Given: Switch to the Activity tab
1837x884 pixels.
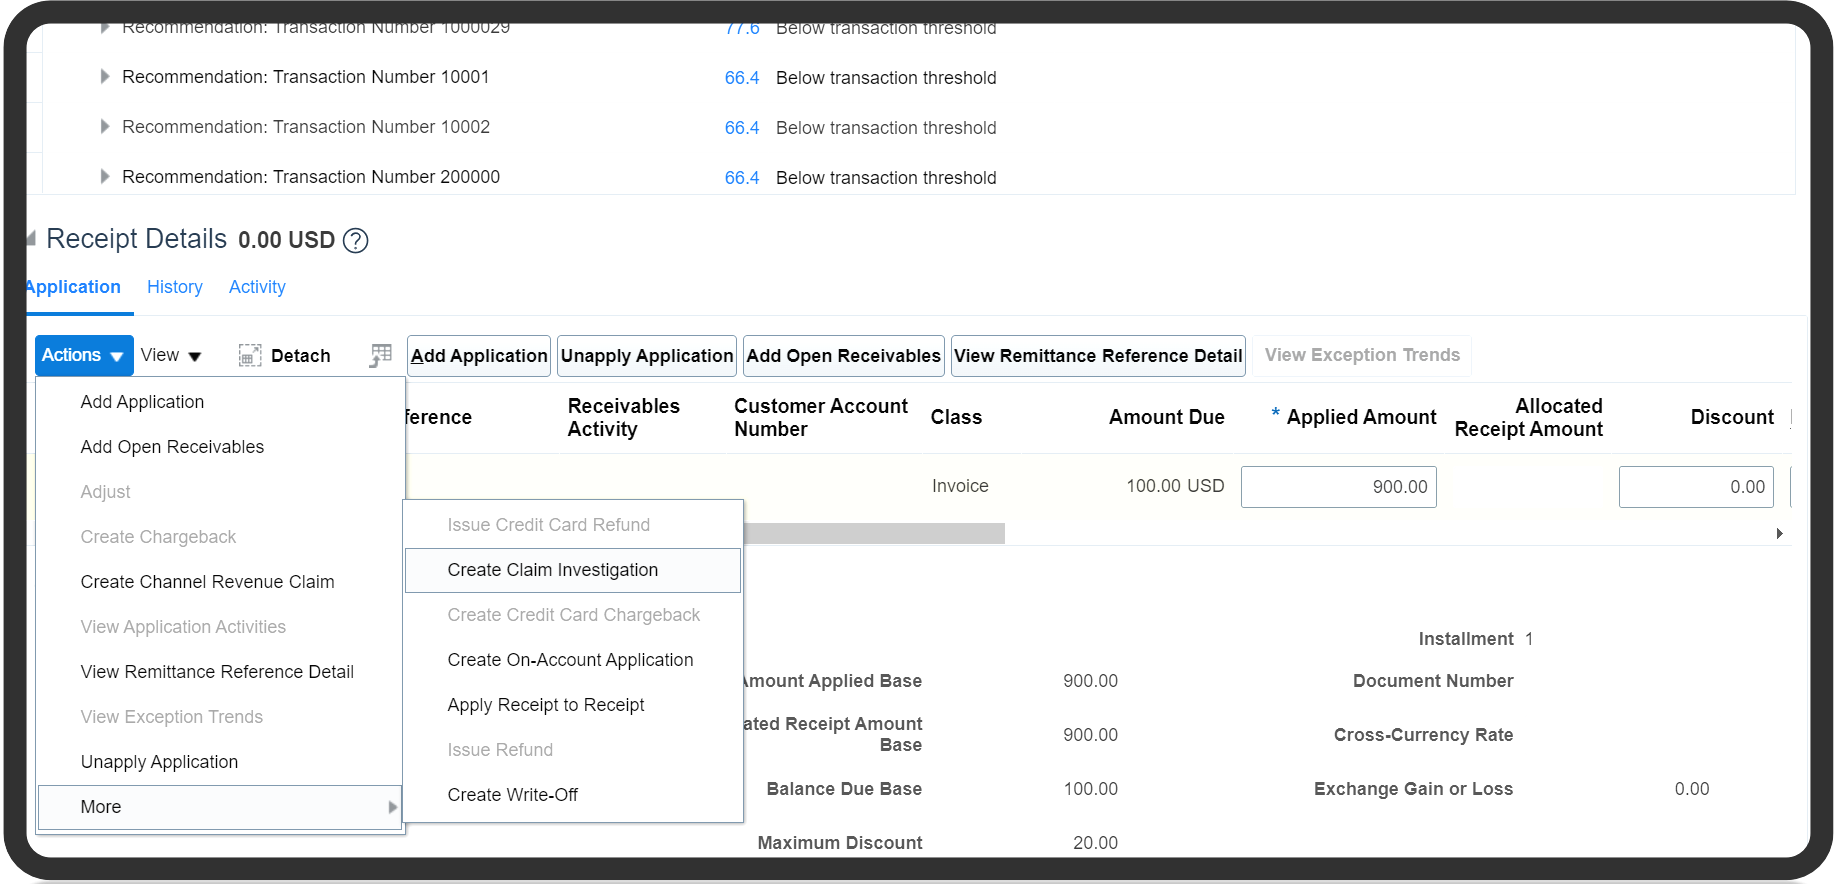Looking at the screenshot, I should (257, 287).
